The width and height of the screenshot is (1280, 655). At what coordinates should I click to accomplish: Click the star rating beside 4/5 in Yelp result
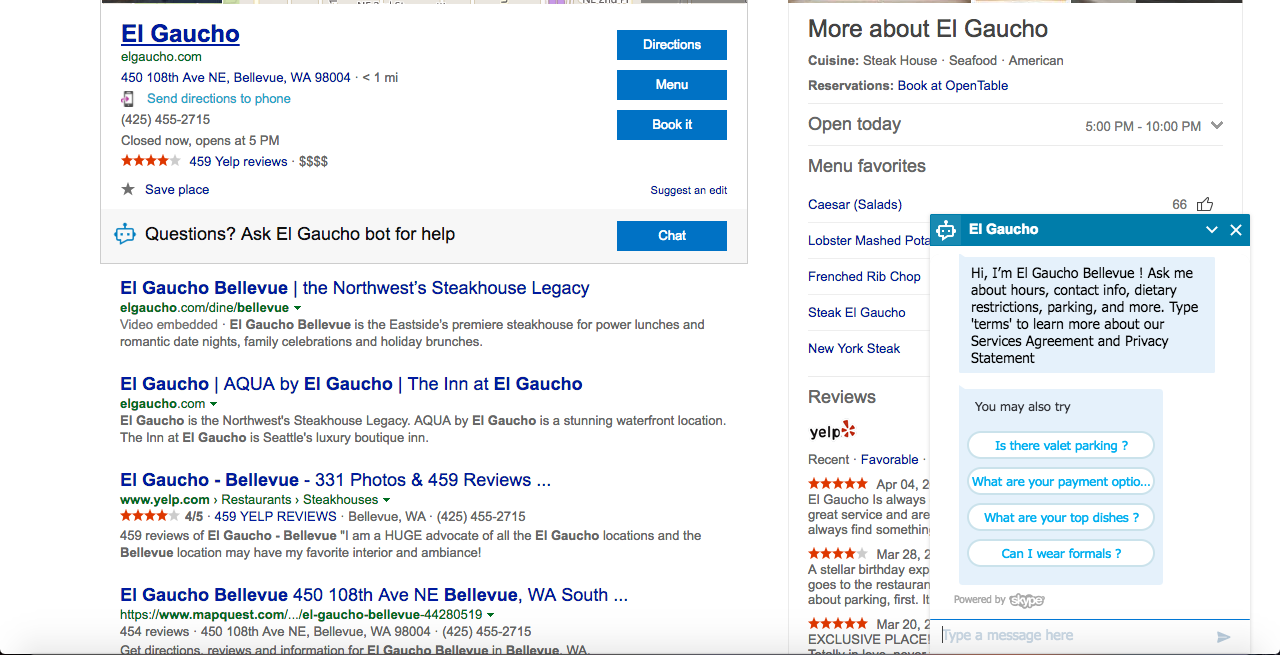(x=150, y=516)
